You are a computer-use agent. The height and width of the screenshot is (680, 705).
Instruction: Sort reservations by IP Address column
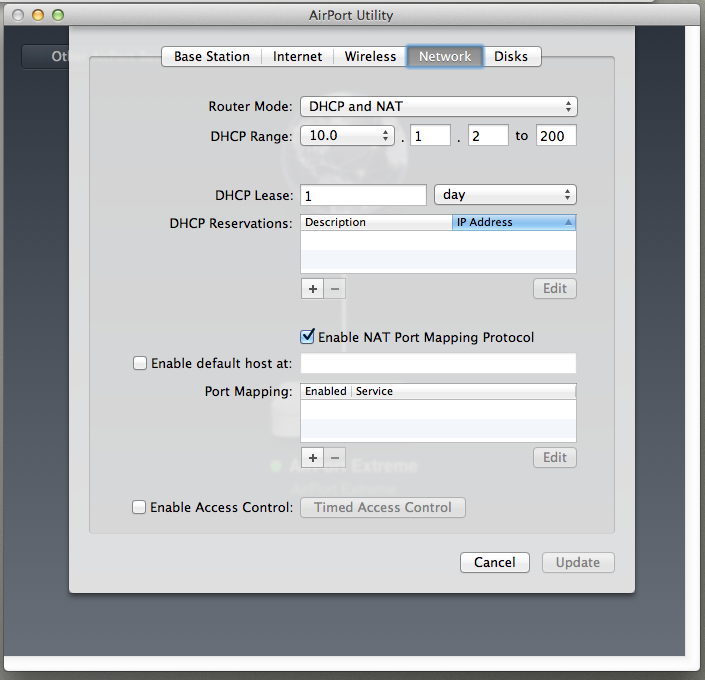tap(514, 223)
